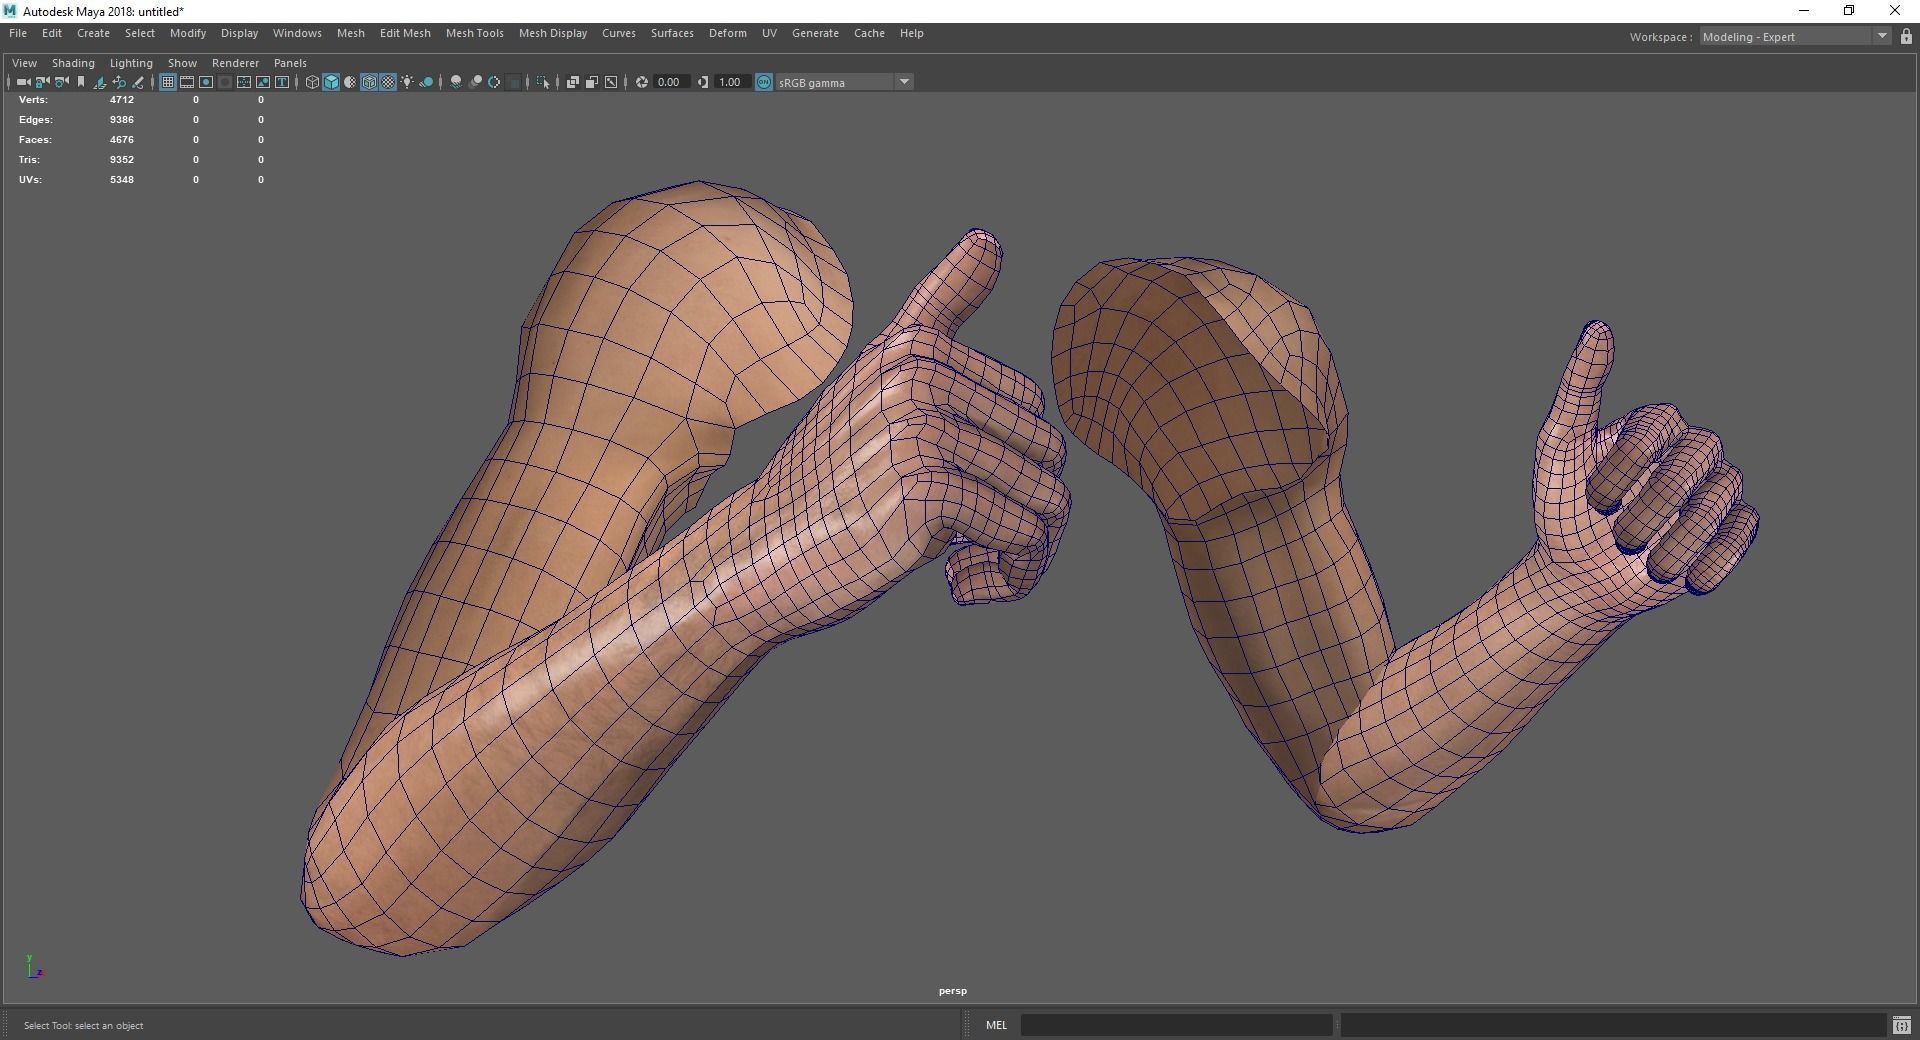This screenshot has width=1920, height=1040.
Task: Click the exposure value field showing 0.00
Action: tap(669, 82)
